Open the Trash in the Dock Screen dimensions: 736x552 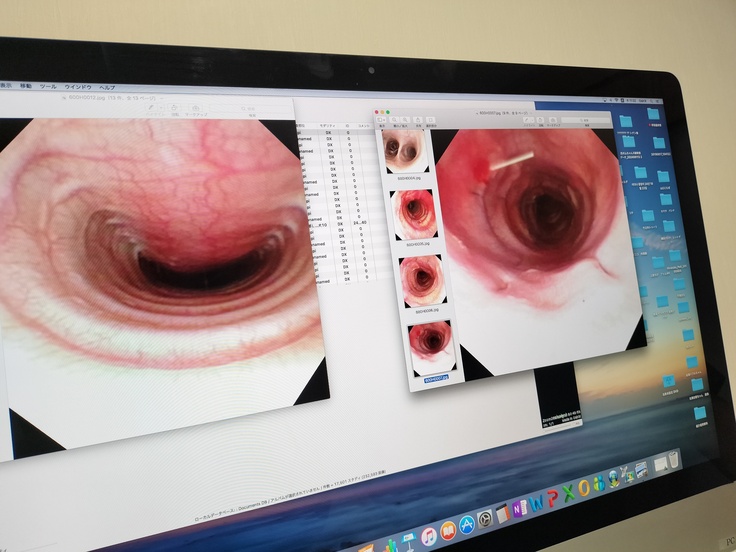[675, 461]
